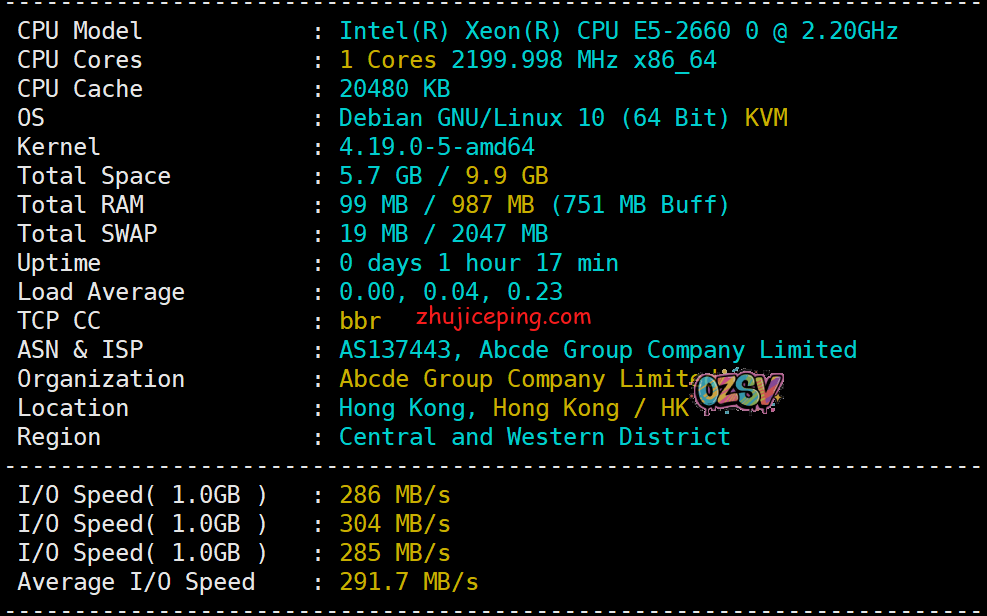Click the Average I/O Speed label
The height and width of the screenshot is (616, 987).
point(136,581)
